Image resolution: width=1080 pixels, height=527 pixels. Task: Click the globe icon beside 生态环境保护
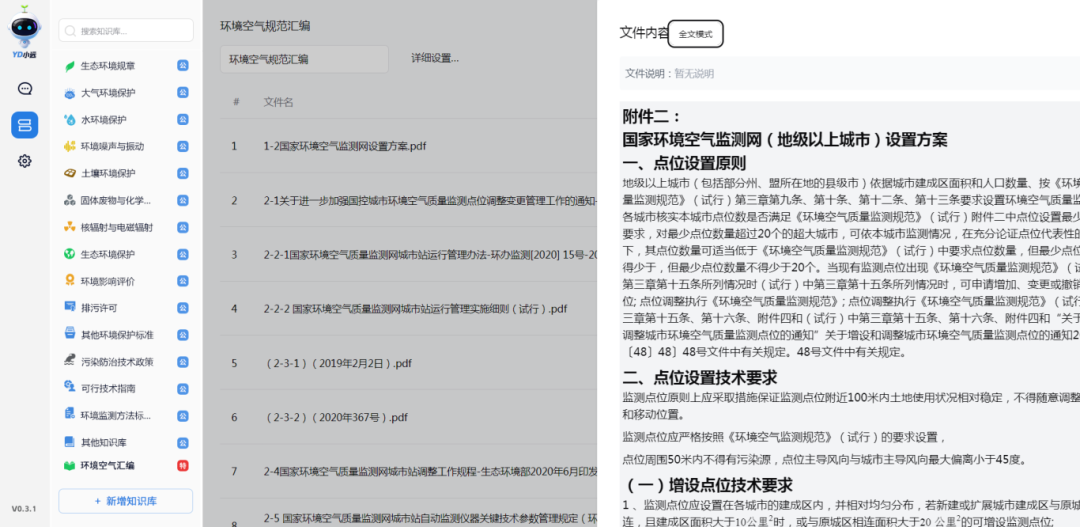point(70,254)
